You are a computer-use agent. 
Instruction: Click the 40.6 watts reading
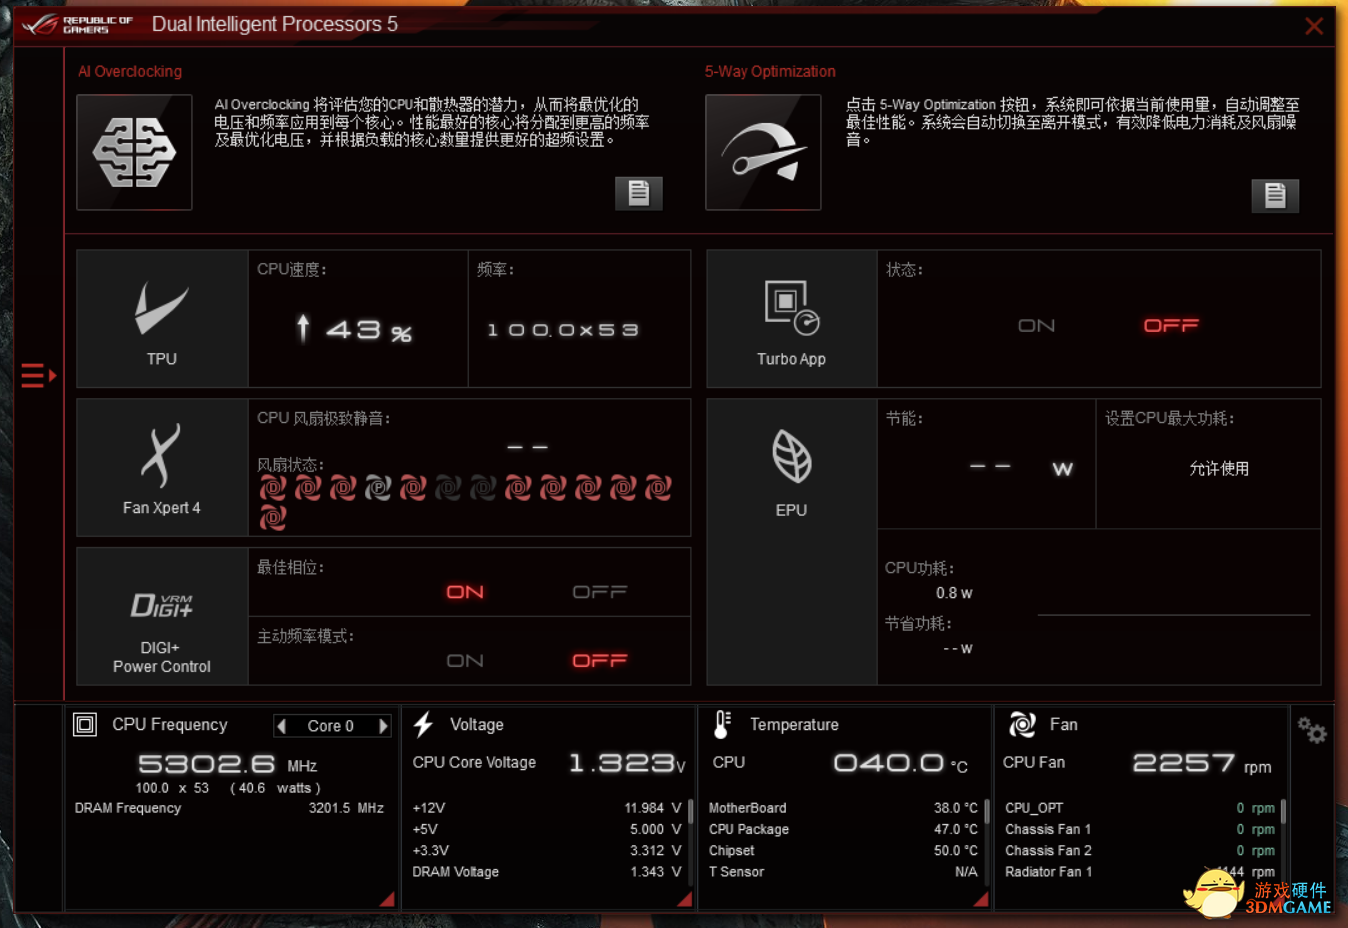tap(275, 788)
